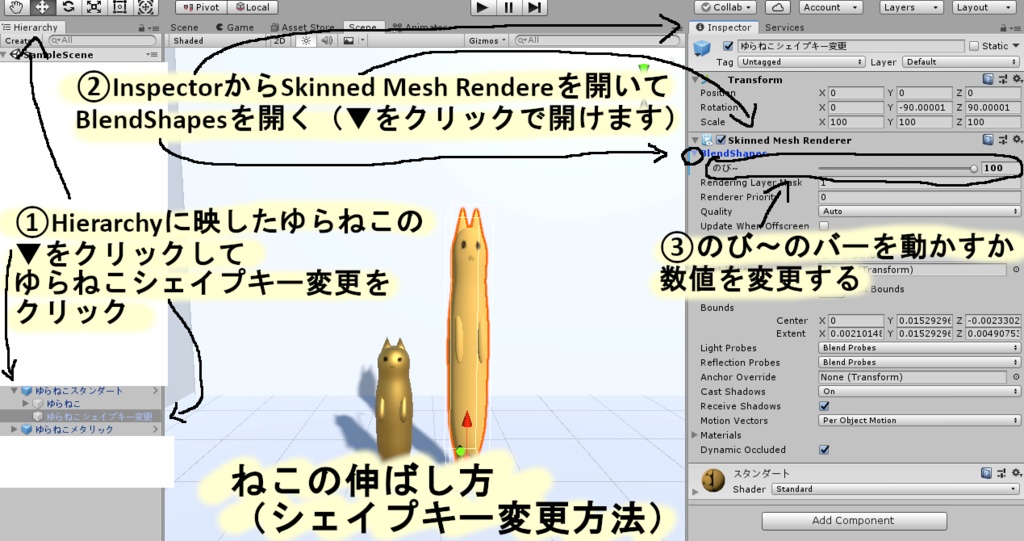Open cloud Services button
Viewport: 1024px width, 541px height.
[x=777, y=7]
